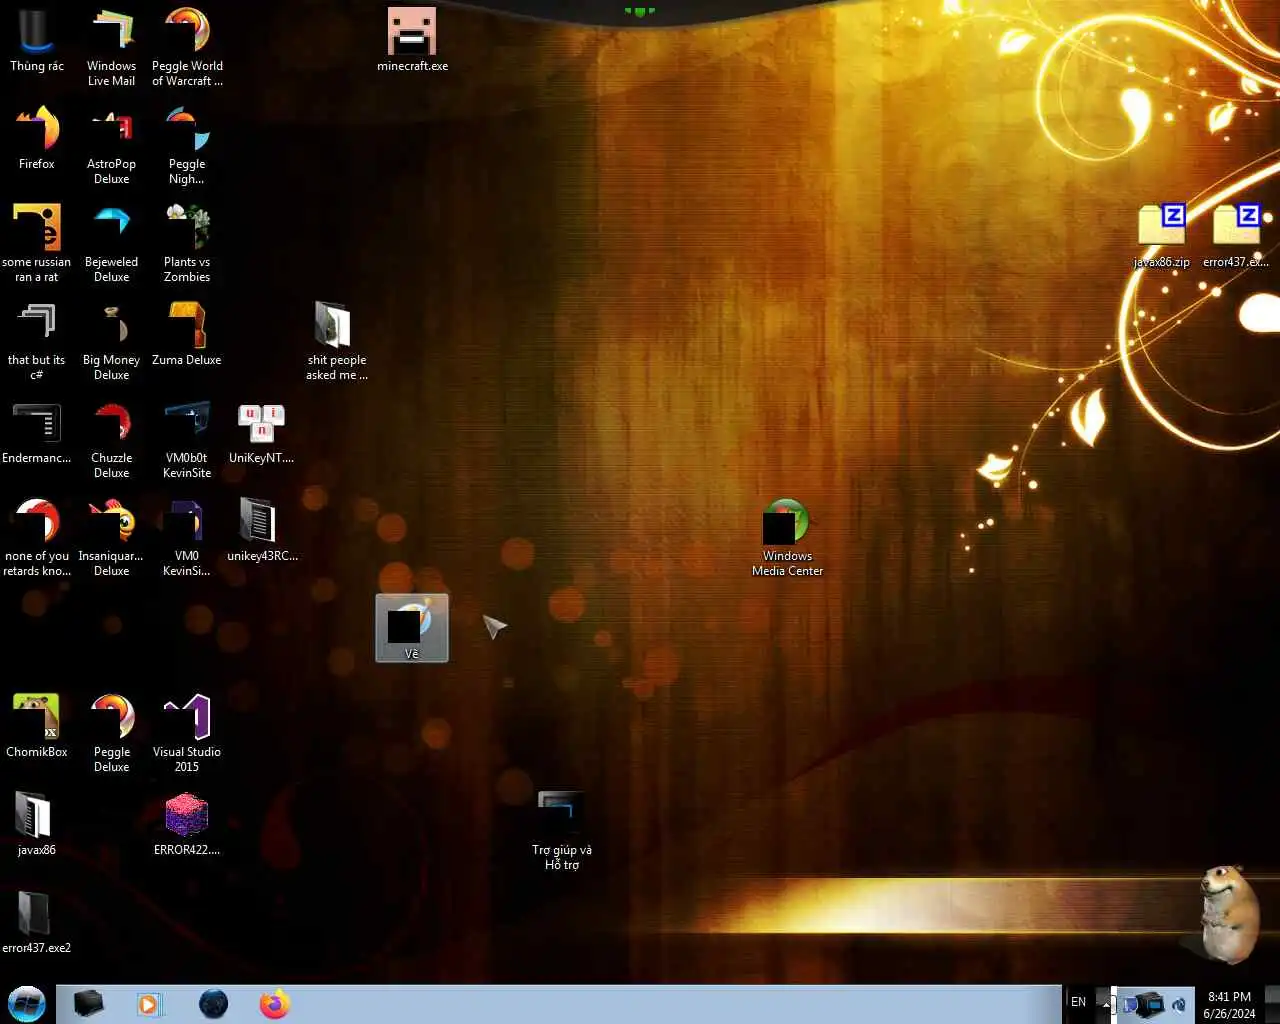Select Bejeweled Deluxe desktop icon
The height and width of the screenshot is (1024, 1280).
[x=111, y=243]
